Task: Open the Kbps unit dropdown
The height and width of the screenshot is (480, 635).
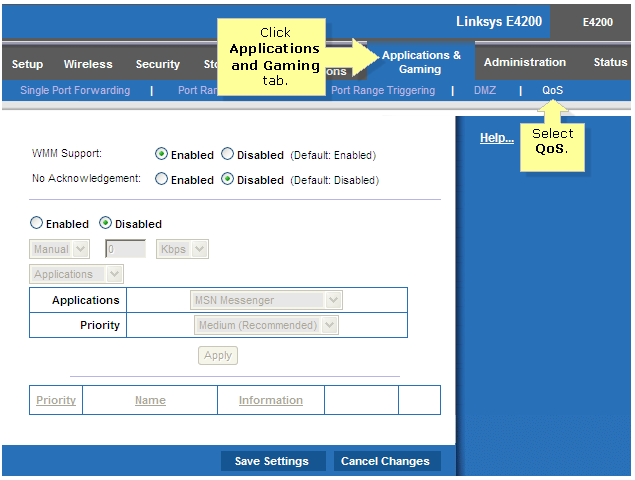Action: pyautogui.click(x=182, y=249)
